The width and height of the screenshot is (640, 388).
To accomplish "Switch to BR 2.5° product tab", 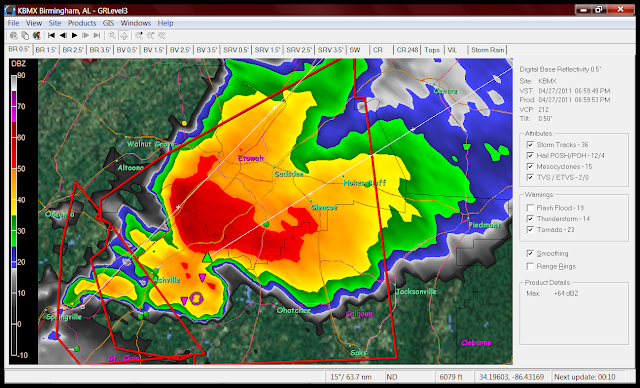I will click(x=73, y=50).
